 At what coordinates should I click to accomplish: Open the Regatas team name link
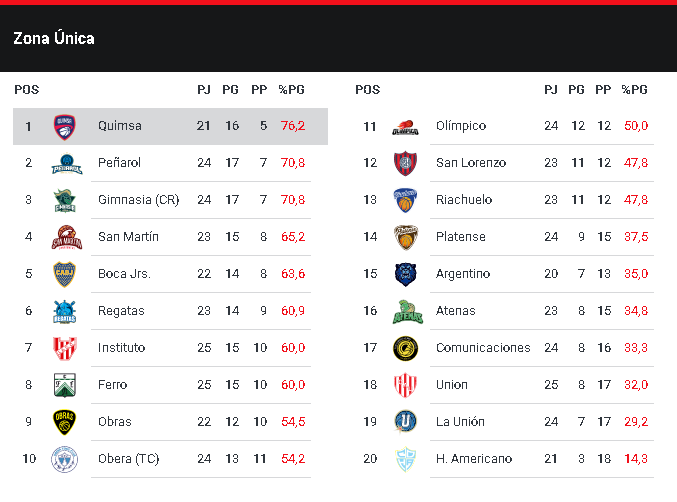(x=121, y=311)
